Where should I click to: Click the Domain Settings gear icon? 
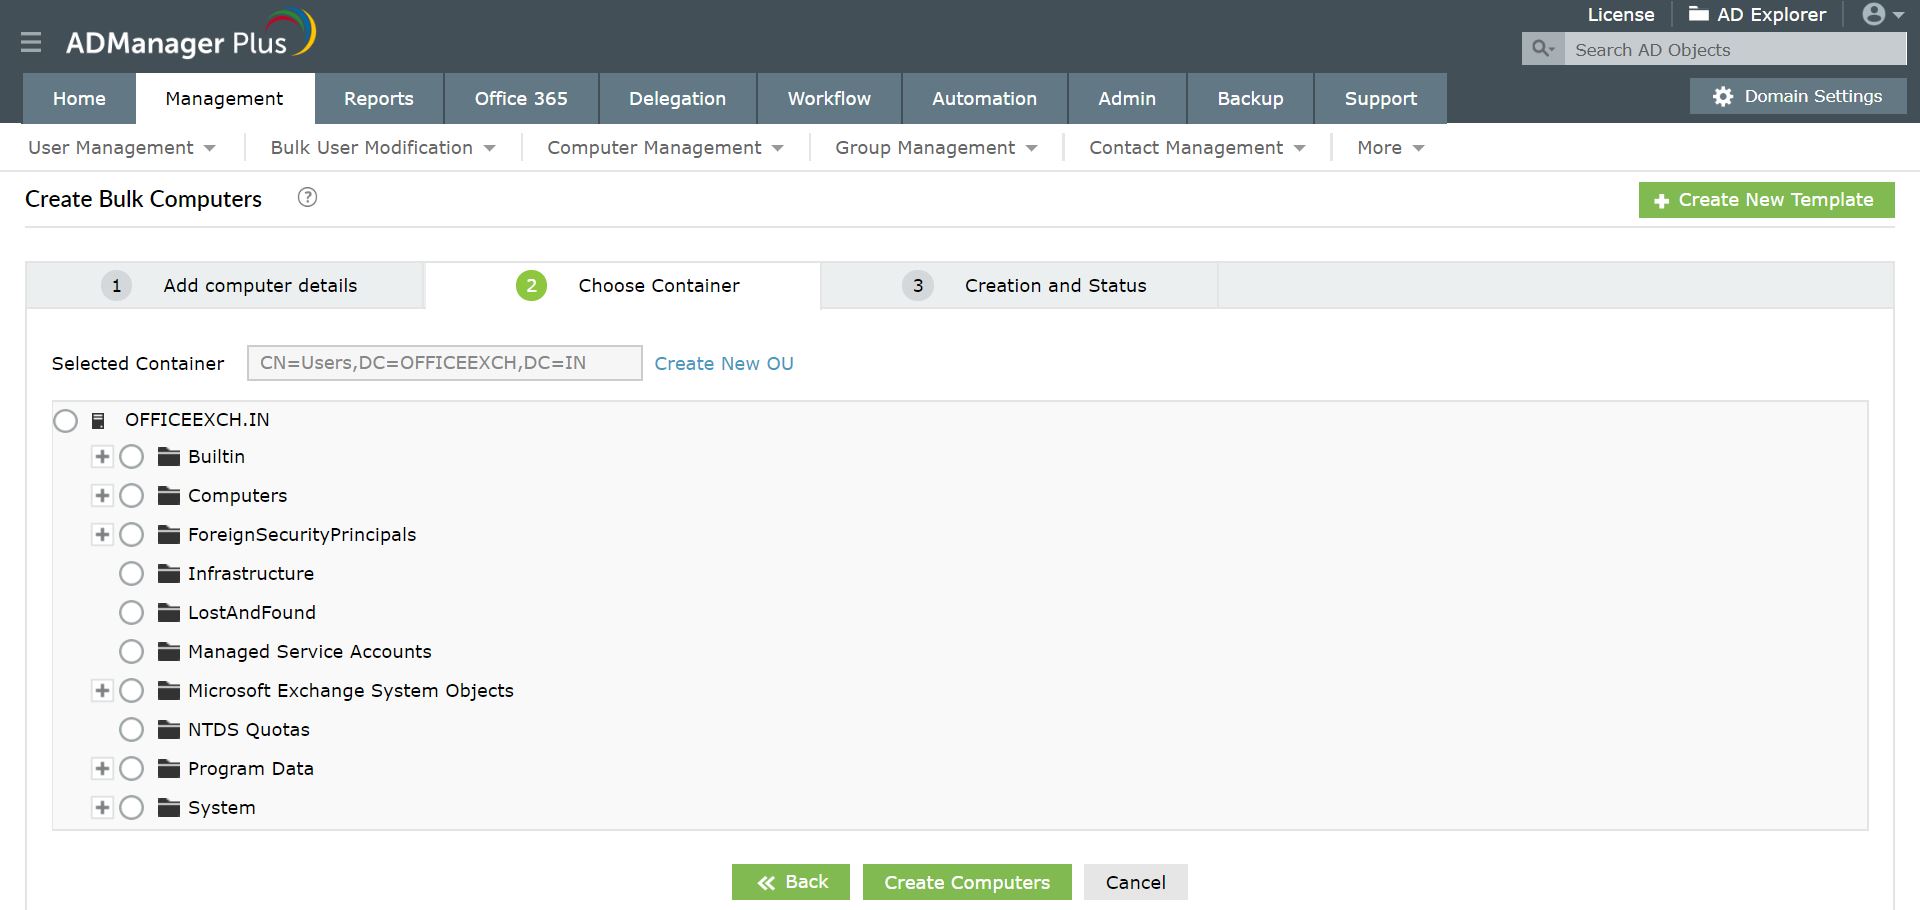pos(1723,96)
